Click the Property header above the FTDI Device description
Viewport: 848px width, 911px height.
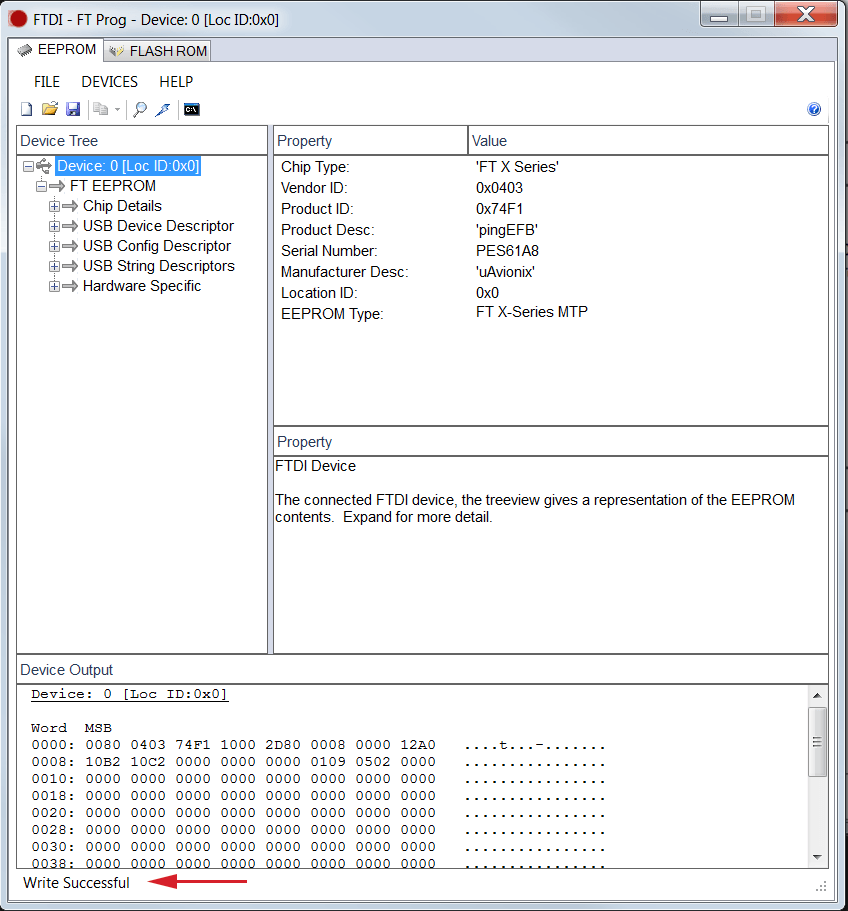point(551,442)
